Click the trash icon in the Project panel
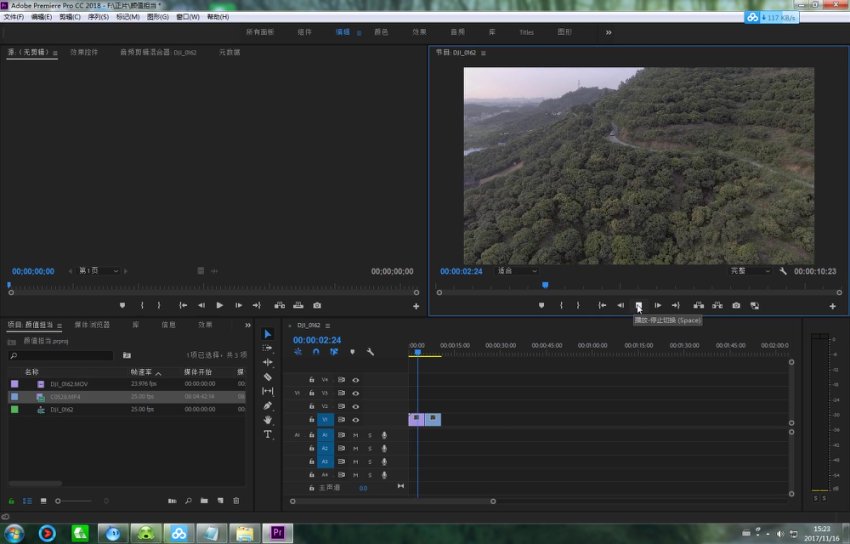The height and width of the screenshot is (544, 850). pyautogui.click(x=236, y=500)
